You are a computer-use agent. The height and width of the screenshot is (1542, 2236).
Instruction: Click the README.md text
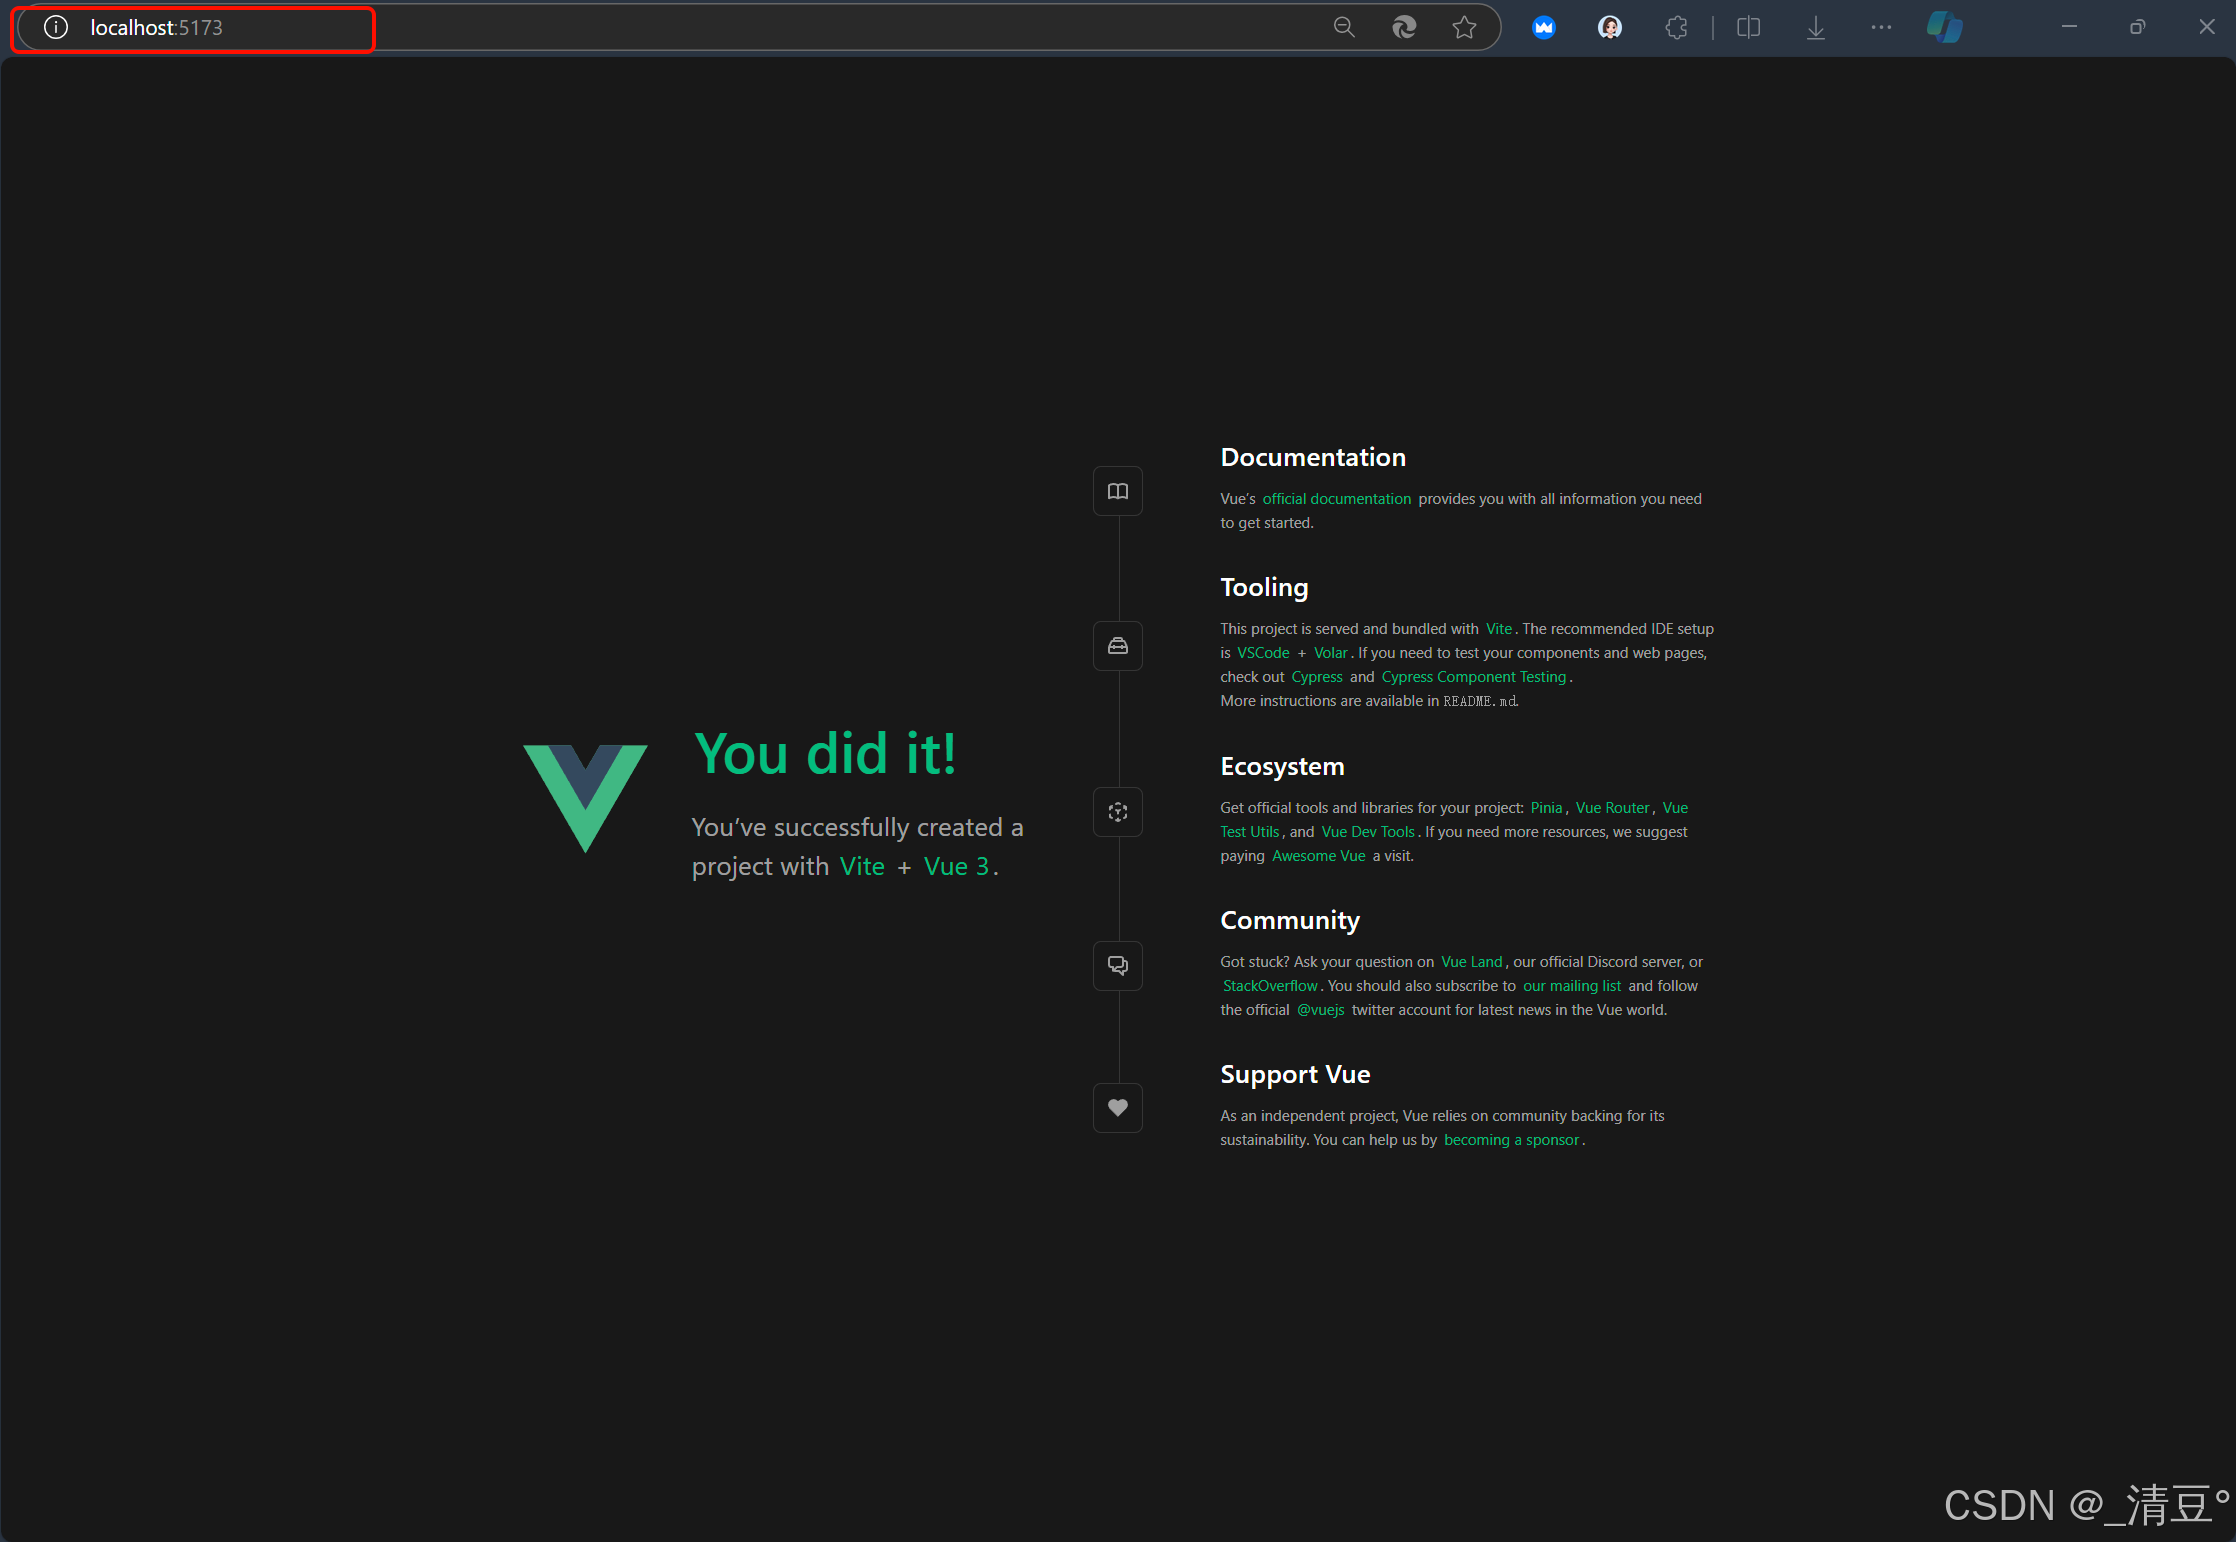click(x=1480, y=702)
